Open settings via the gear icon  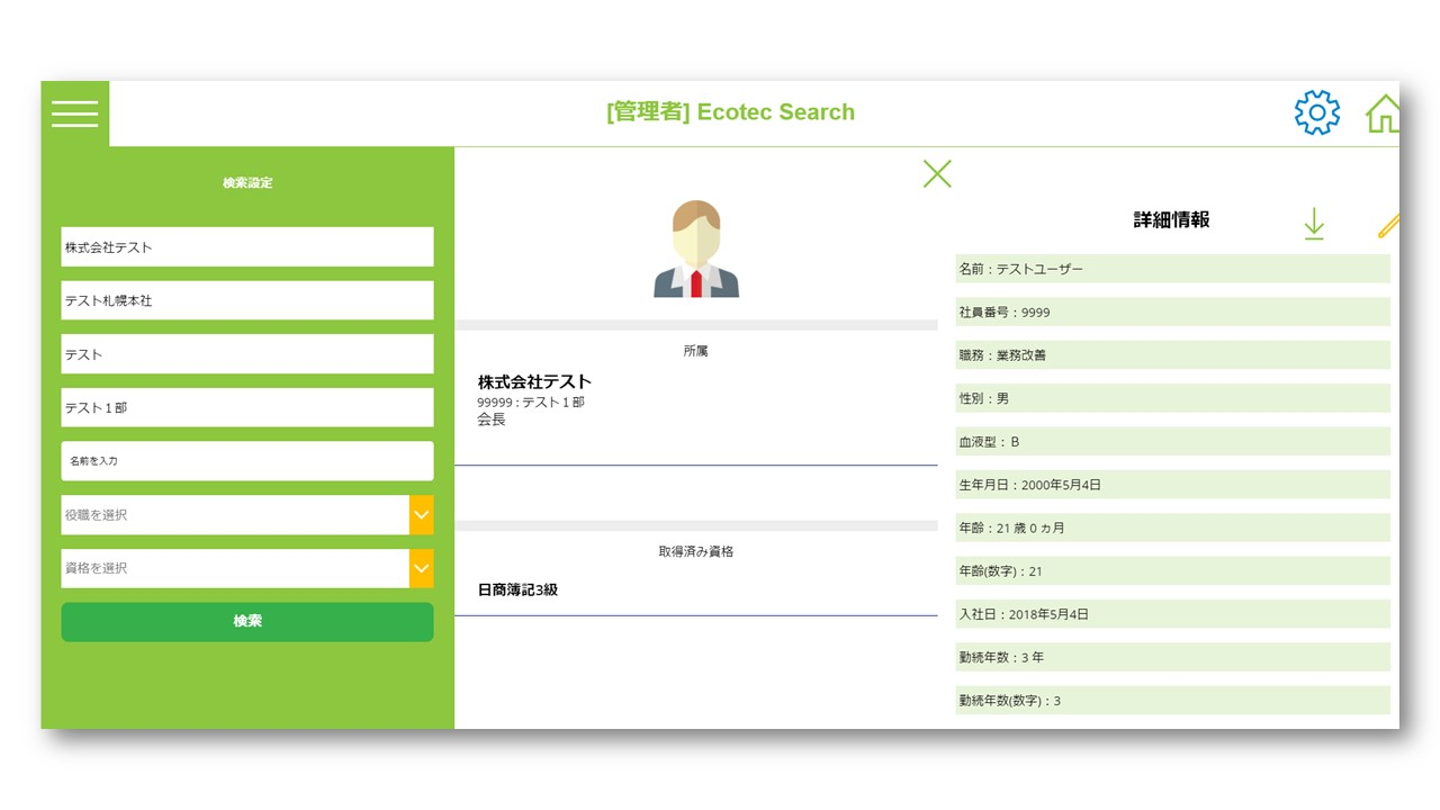point(1317,113)
